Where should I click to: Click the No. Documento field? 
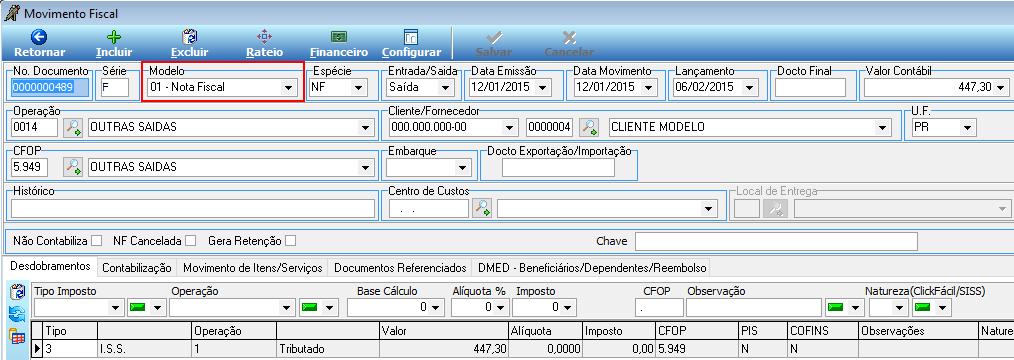click(x=50, y=87)
